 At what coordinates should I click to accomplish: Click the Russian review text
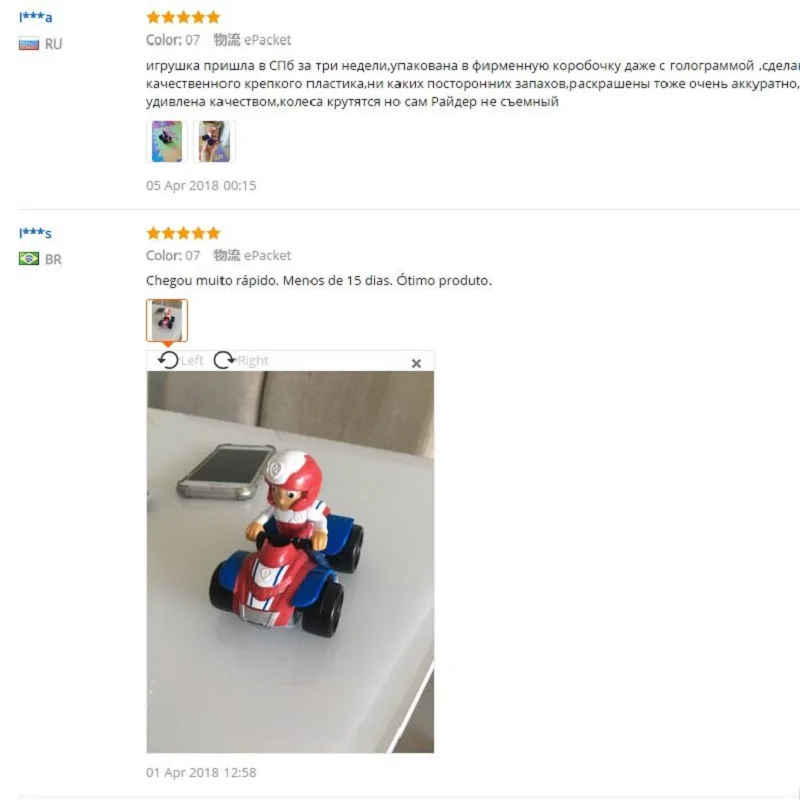472,84
